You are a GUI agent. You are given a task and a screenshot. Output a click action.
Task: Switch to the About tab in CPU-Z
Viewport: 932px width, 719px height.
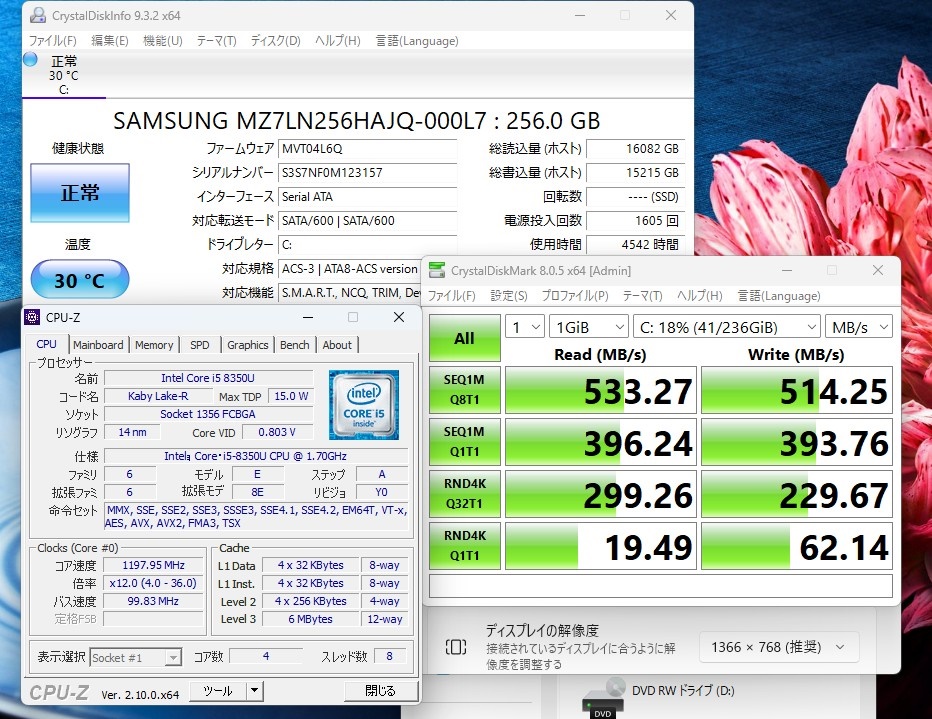[x=337, y=345]
